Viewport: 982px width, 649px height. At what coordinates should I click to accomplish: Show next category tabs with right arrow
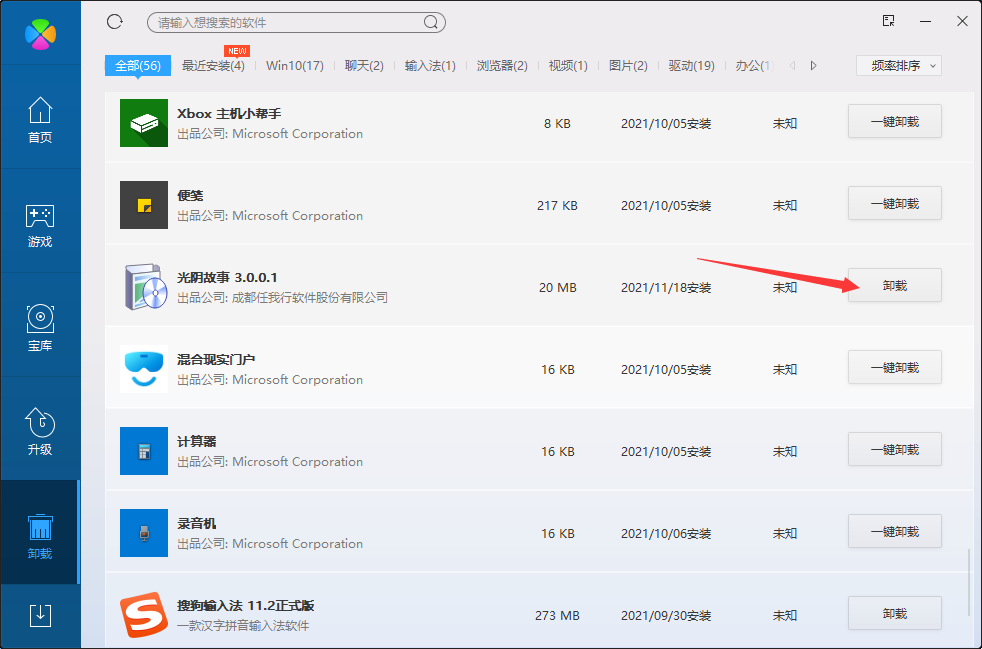[x=814, y=66]
